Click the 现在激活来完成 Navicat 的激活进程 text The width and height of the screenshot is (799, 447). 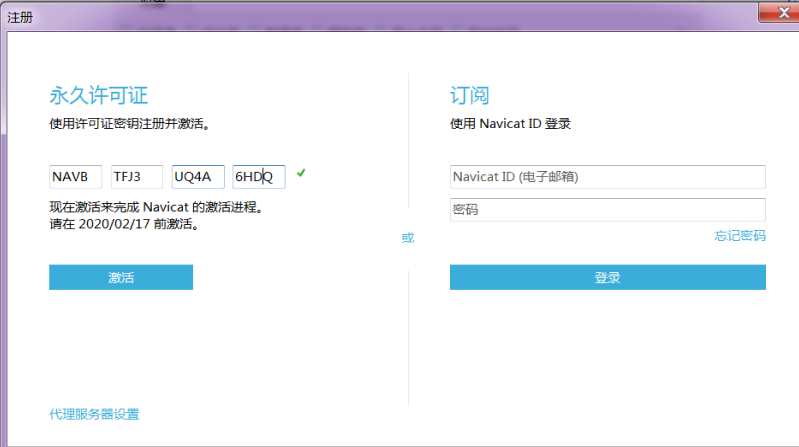click(x=156, y=207)
